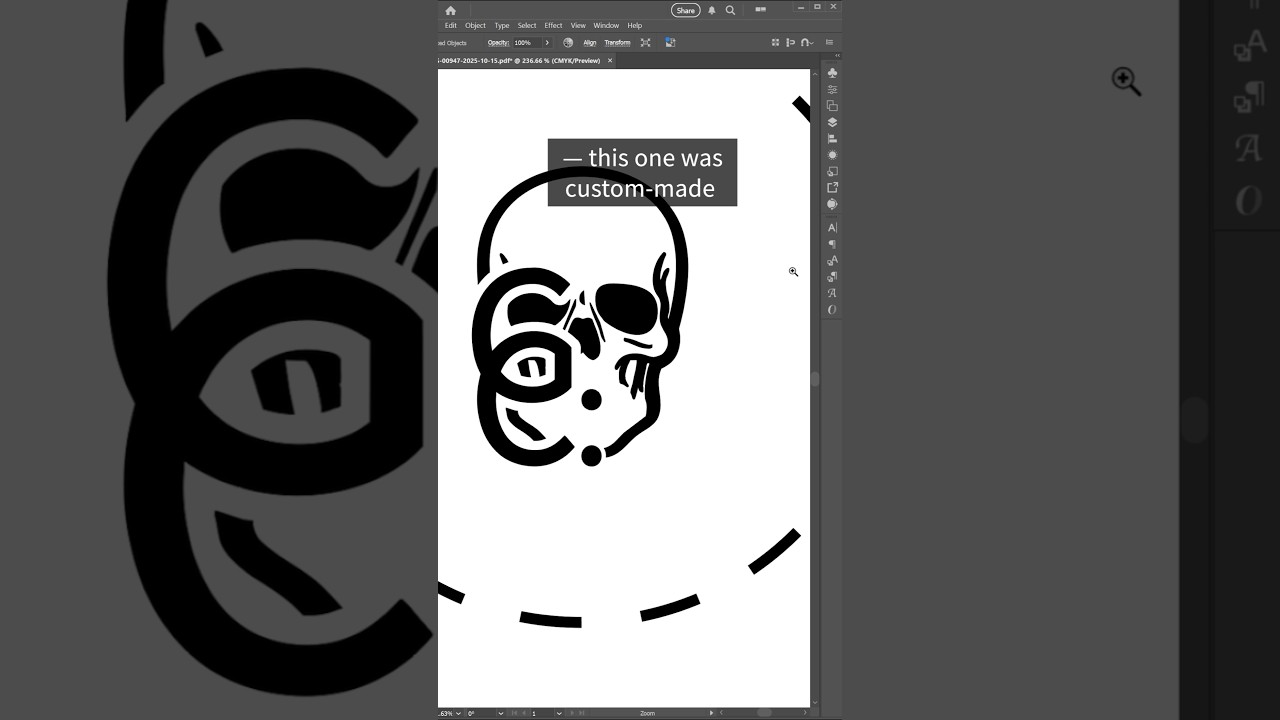Open the Character panel icon
The image size is (1280, 720).
832,227
